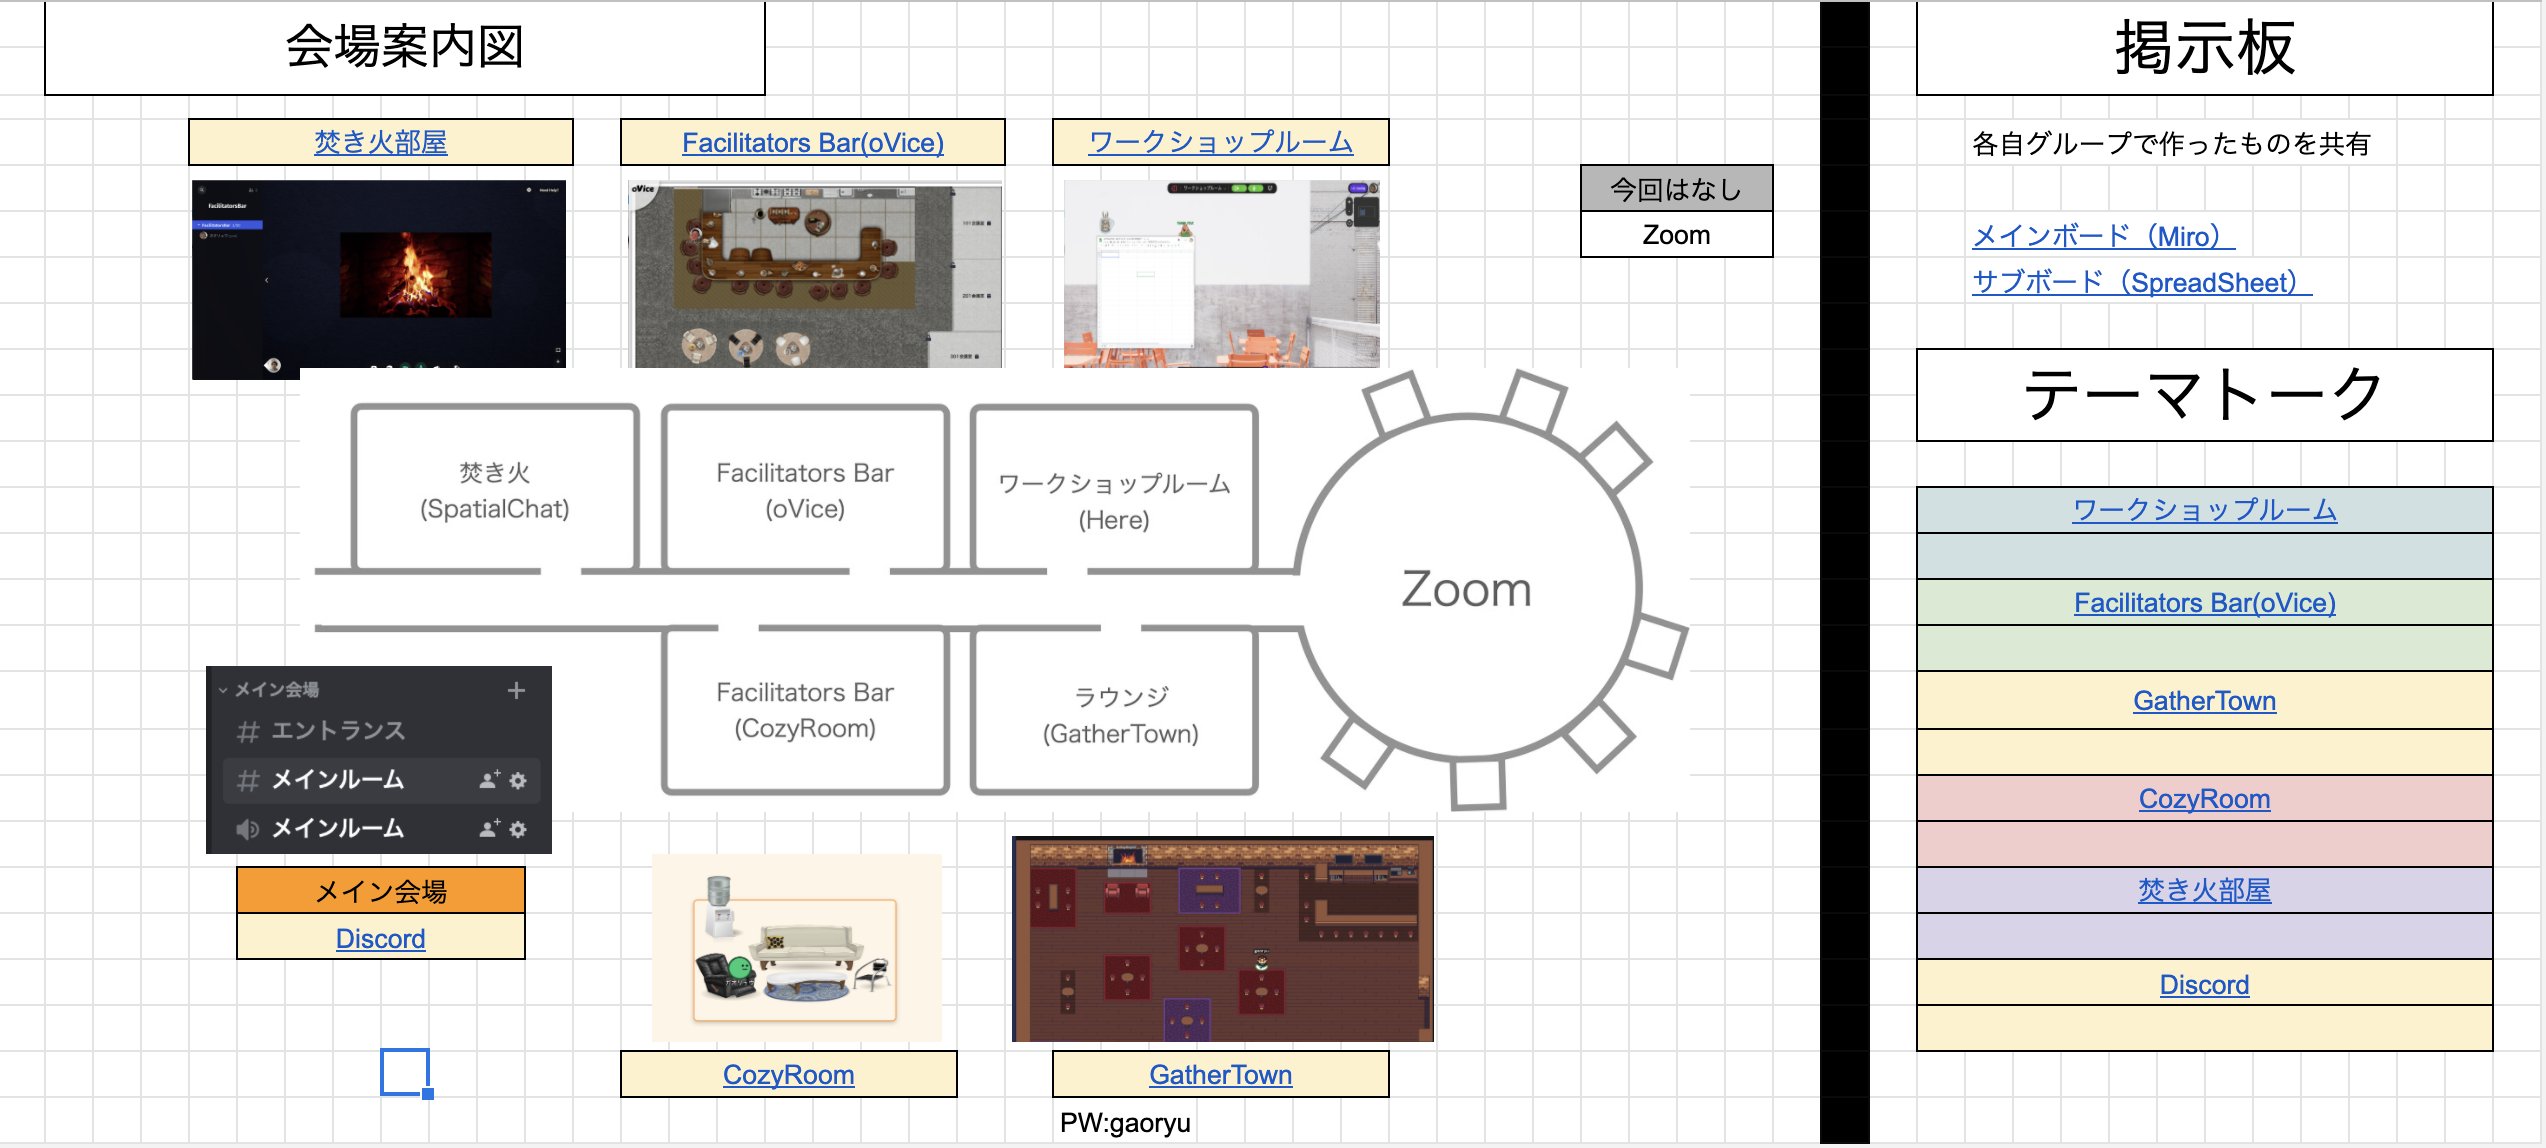
Task: Click the blue selected cell outline
Action: (x=405, y=1072)
